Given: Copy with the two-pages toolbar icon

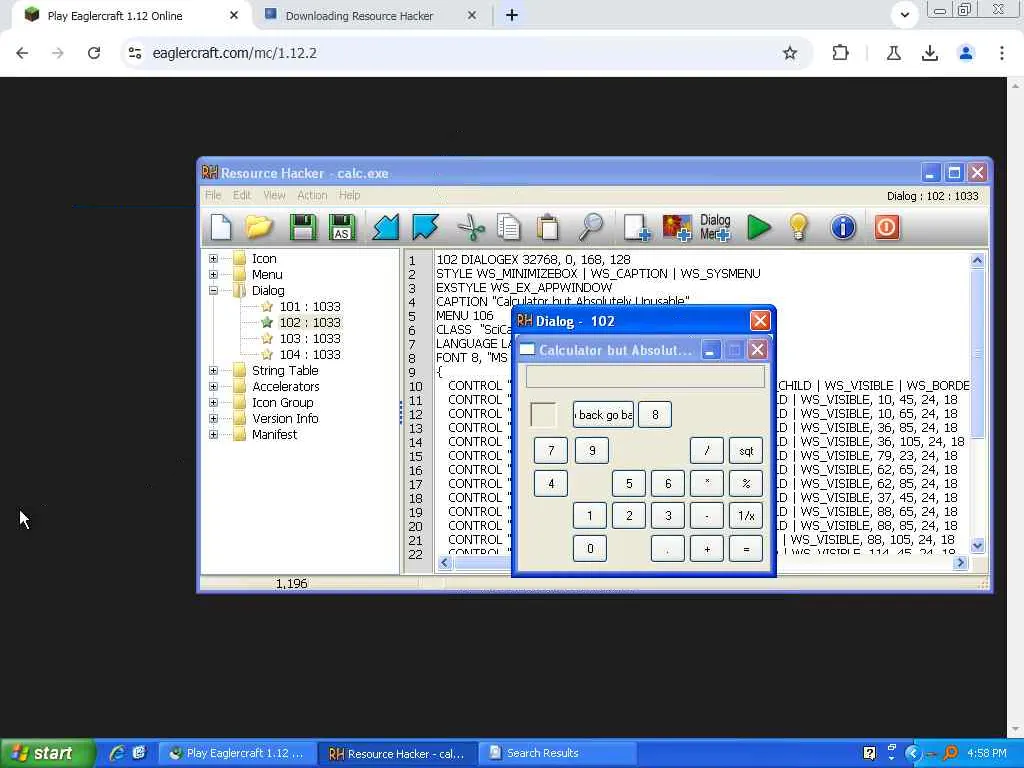Looking at the screenshot, I should point(509,227).
